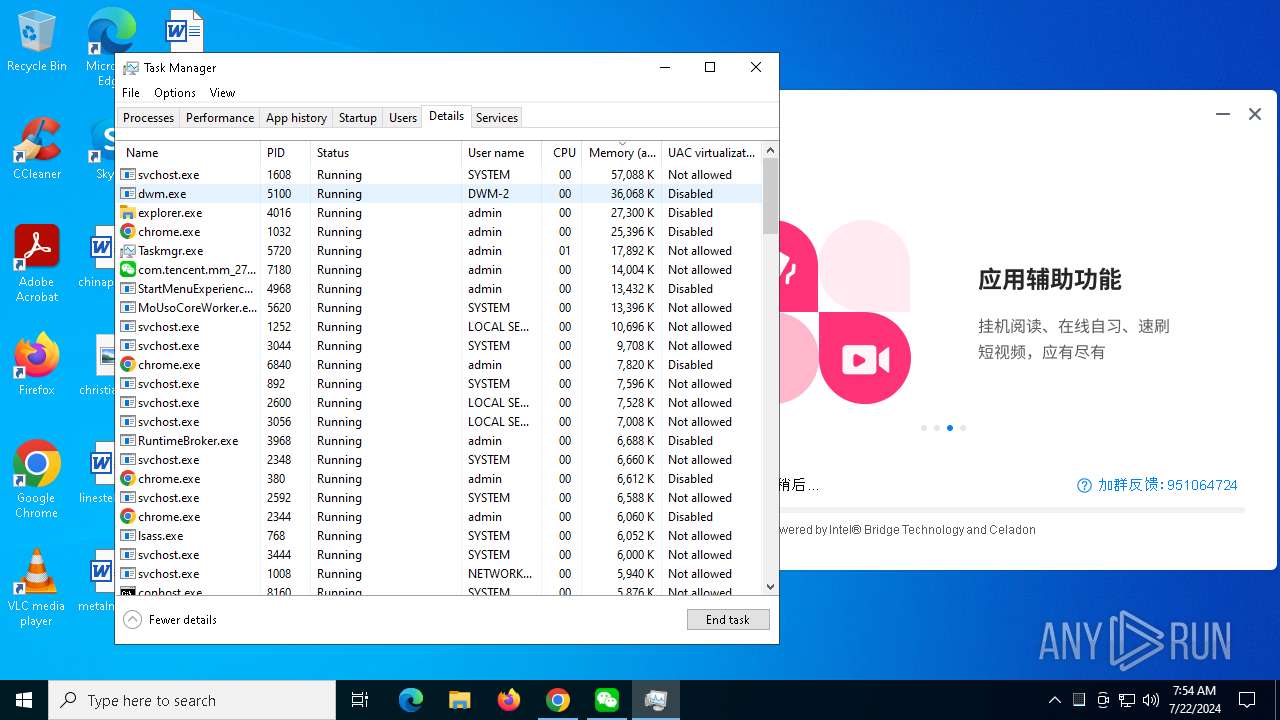1280x720 pixels.
Task: Switch to the Services tab
Action: 497,118
